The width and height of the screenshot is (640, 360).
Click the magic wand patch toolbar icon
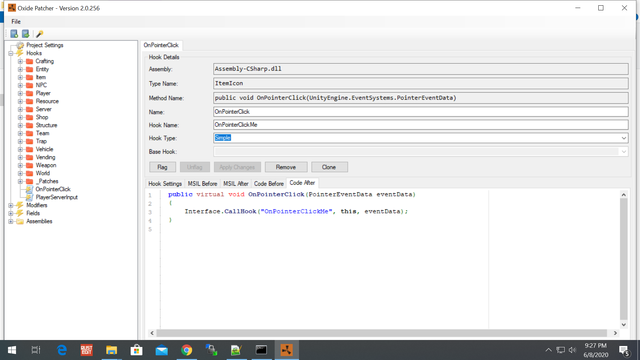click(x=40, y=33)
